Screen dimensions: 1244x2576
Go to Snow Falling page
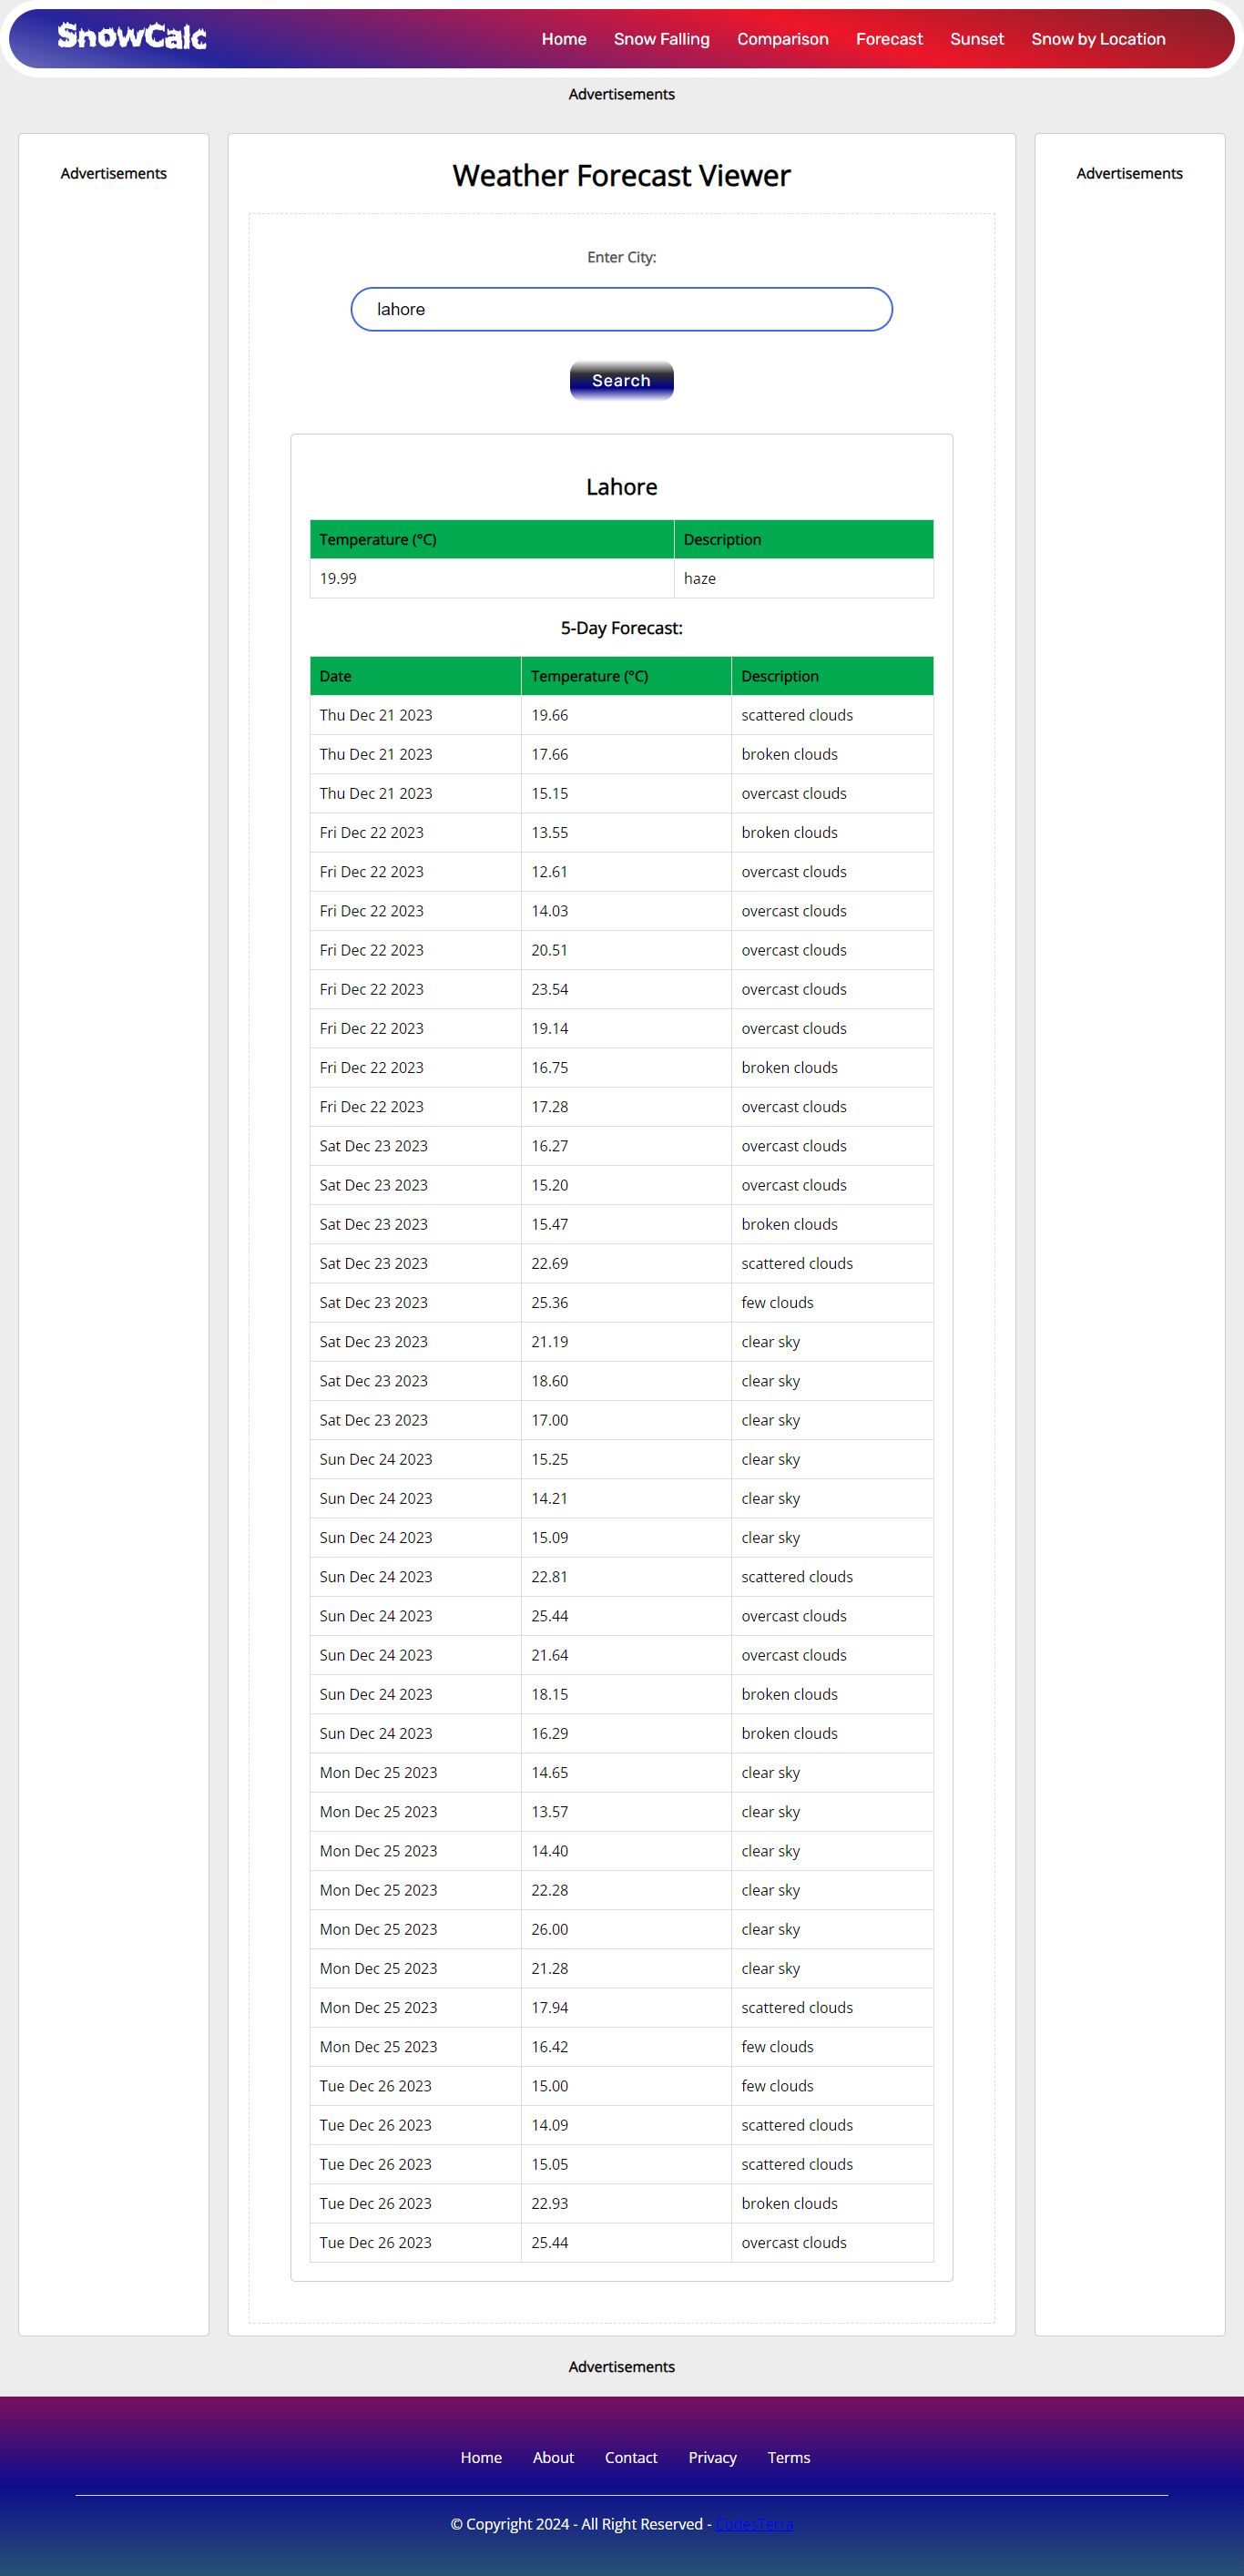661,39
